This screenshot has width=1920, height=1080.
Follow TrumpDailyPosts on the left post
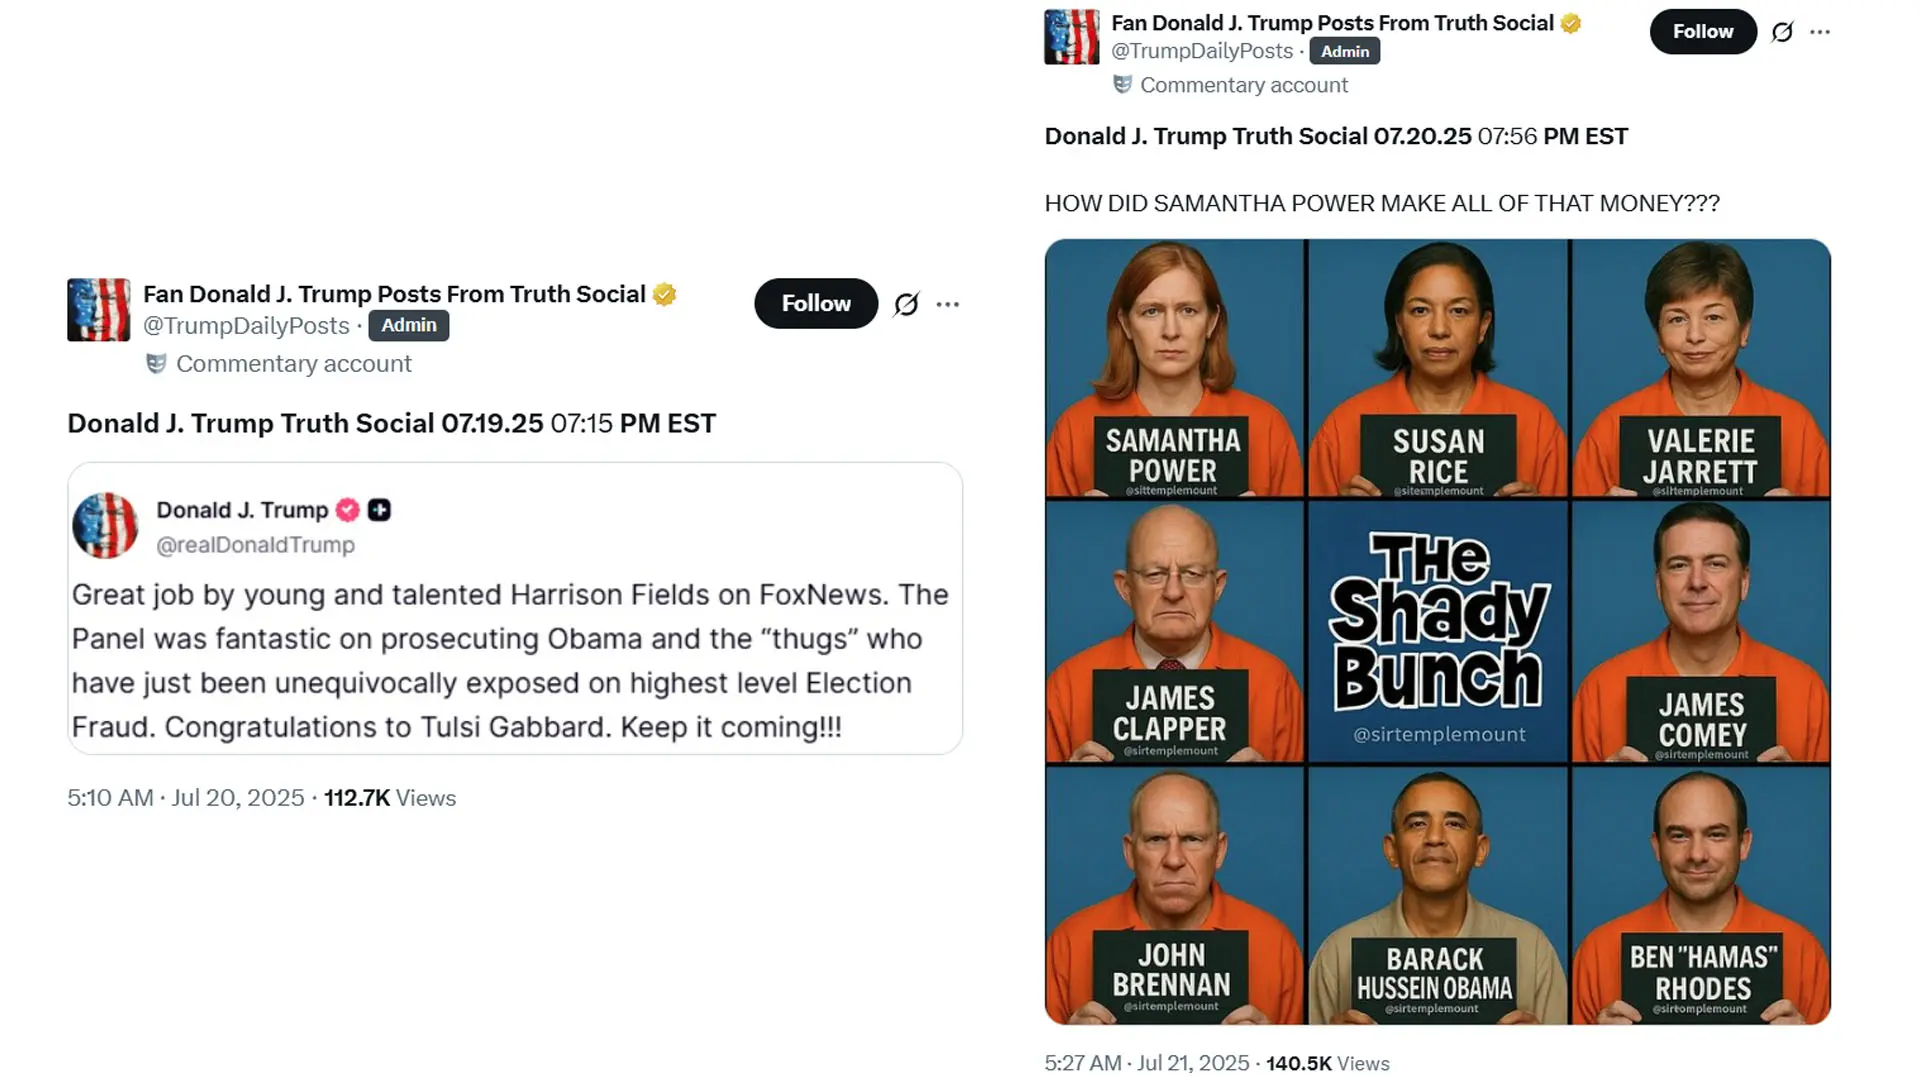[816, 303]
